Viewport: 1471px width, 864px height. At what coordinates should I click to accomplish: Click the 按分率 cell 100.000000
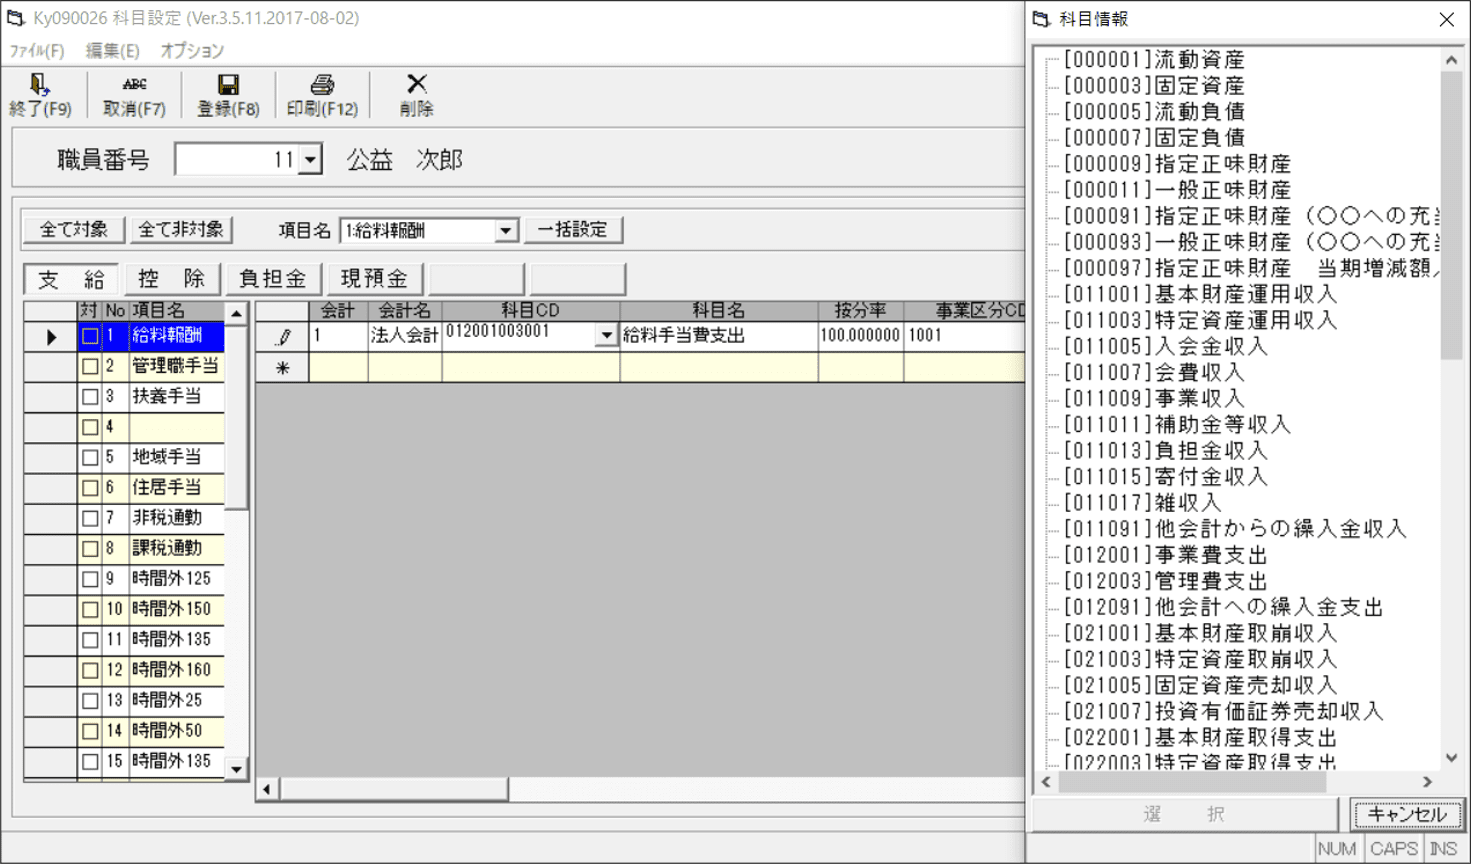click(x=860, y=336)
